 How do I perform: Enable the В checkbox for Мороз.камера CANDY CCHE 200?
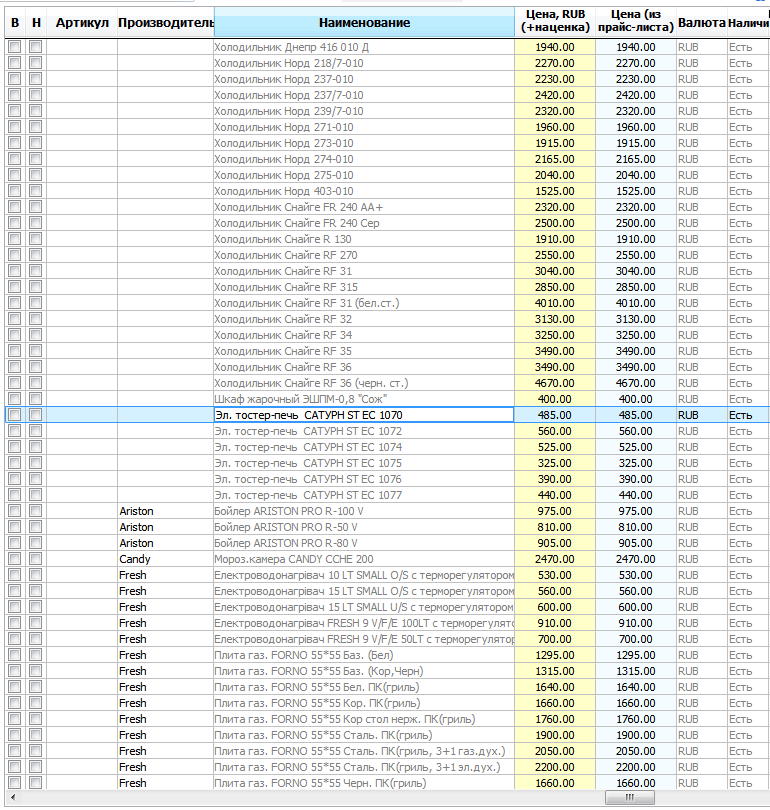pyautogui.click(x=14, y=559)
